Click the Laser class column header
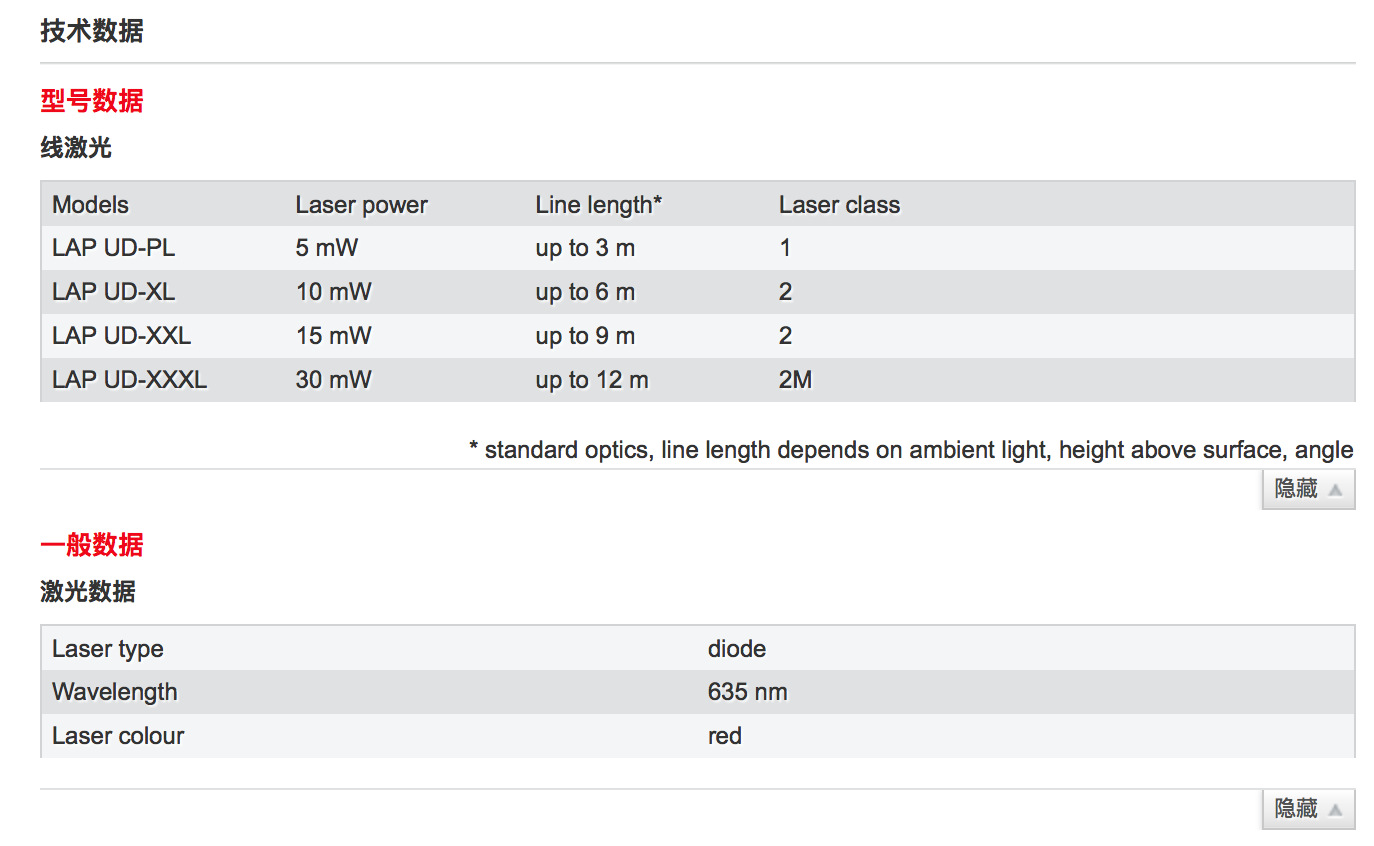This screenshot has height=846, width=1374. (839, 205)
